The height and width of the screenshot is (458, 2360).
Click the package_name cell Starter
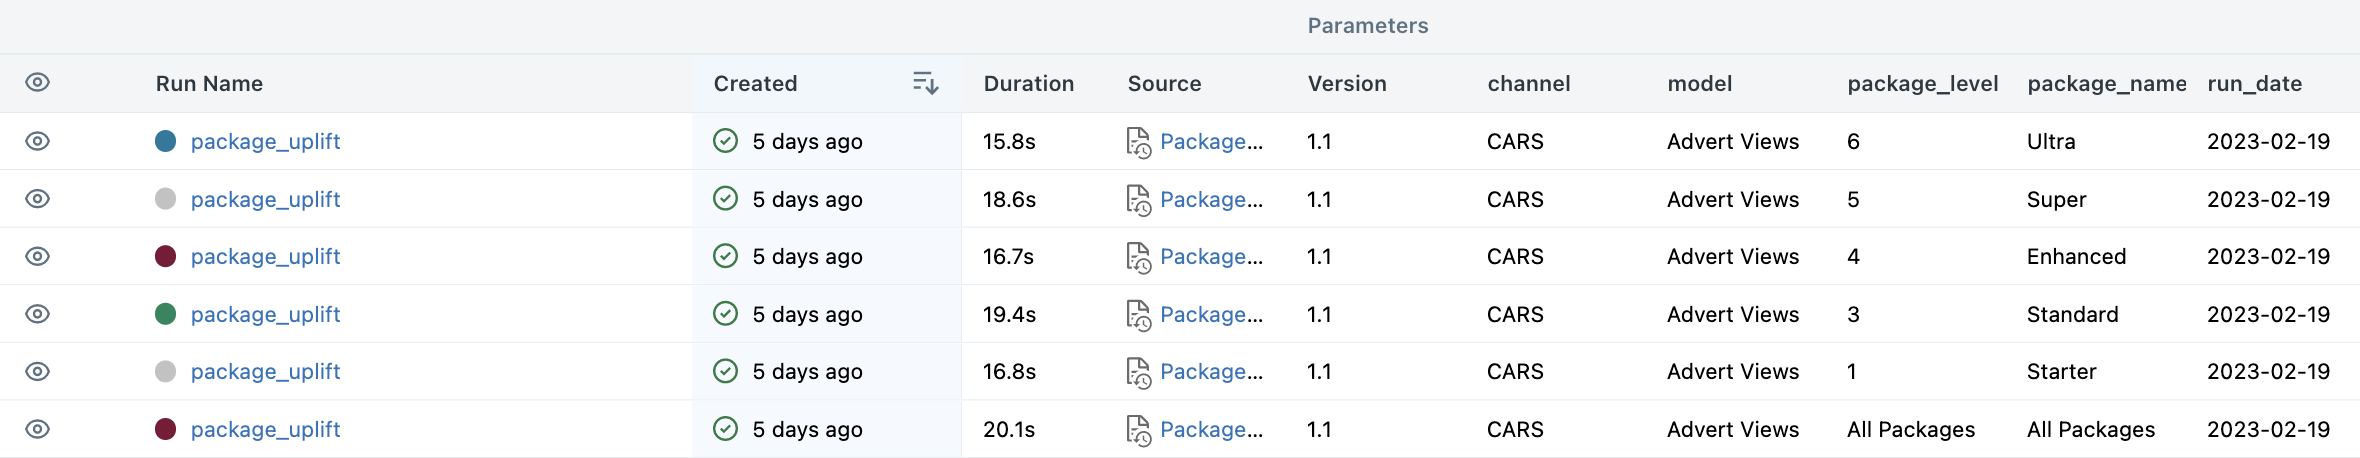click(2061, 372)
